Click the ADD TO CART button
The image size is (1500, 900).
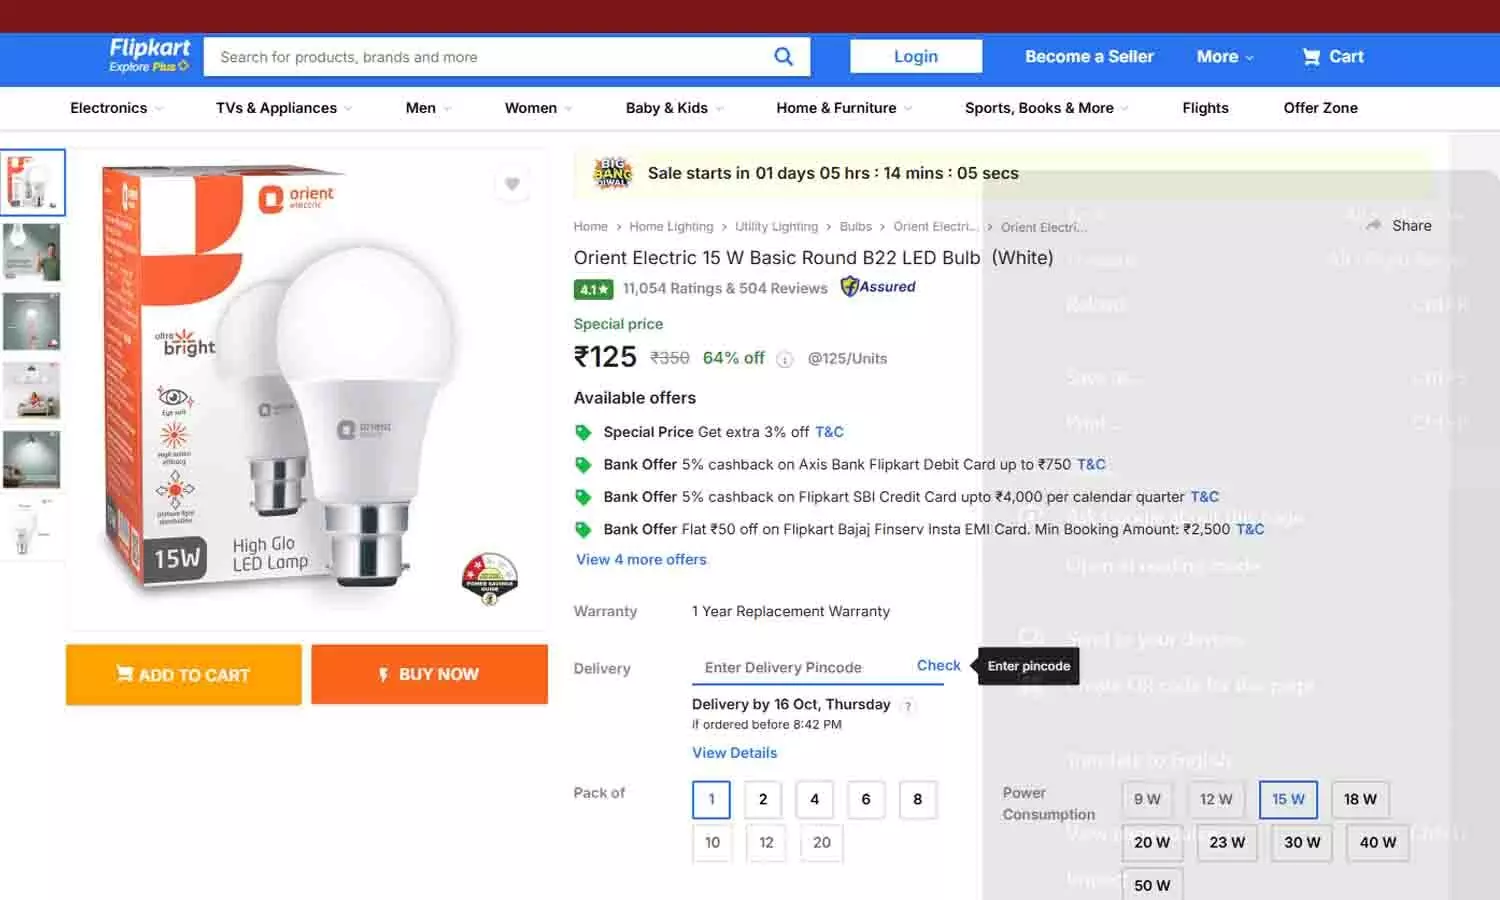click(x=183, y=674)
